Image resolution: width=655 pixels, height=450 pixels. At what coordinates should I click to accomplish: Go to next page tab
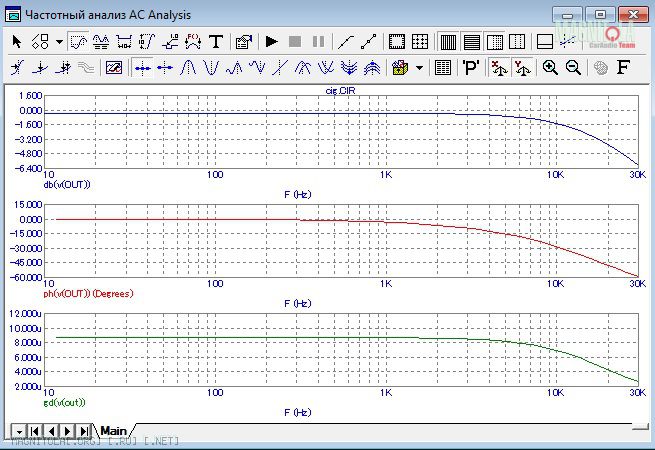68,431
